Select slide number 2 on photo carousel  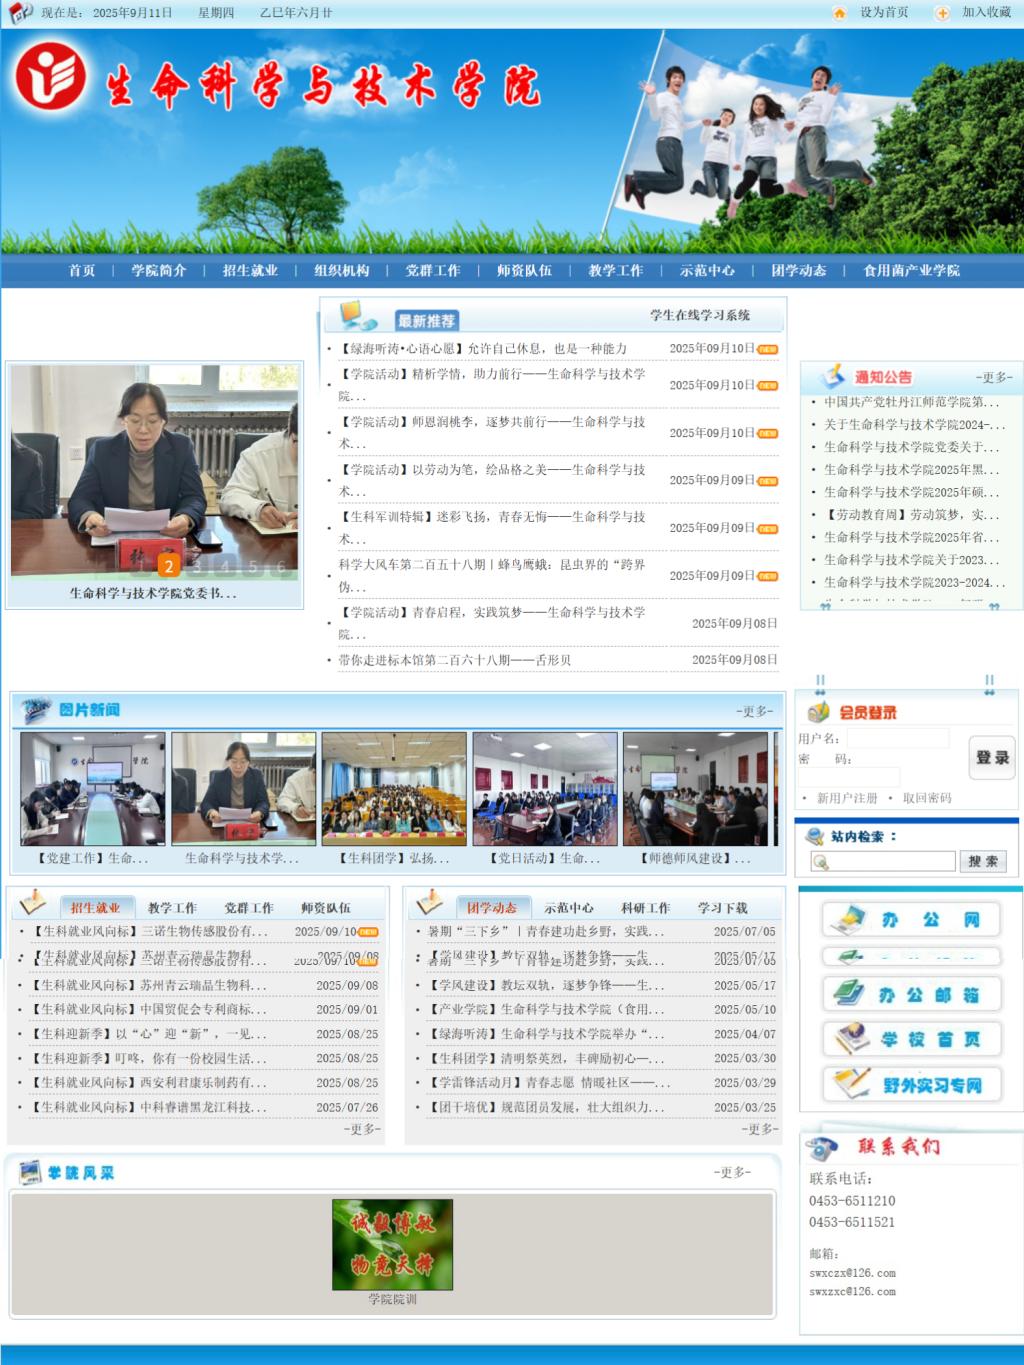[x=169, y=566]
